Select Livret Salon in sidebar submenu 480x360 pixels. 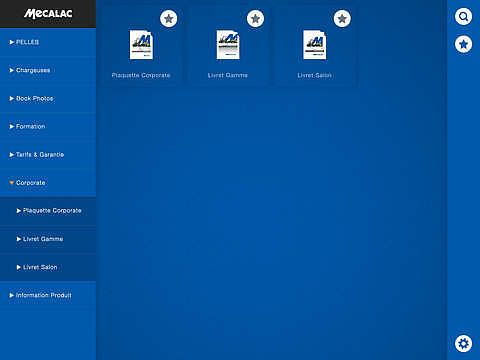(x=48, y=267)
